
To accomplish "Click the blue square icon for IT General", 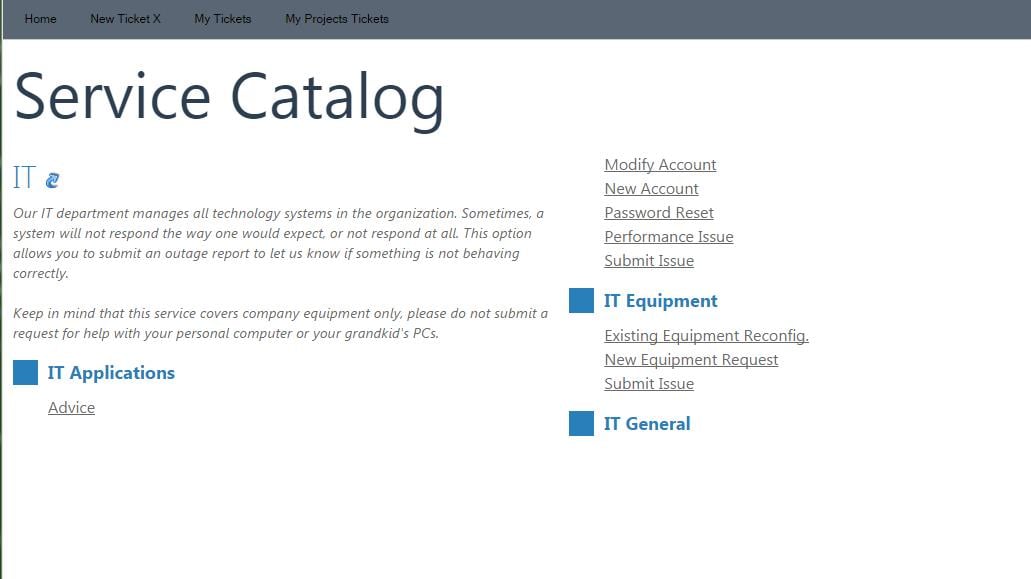I will click(581, 423).
